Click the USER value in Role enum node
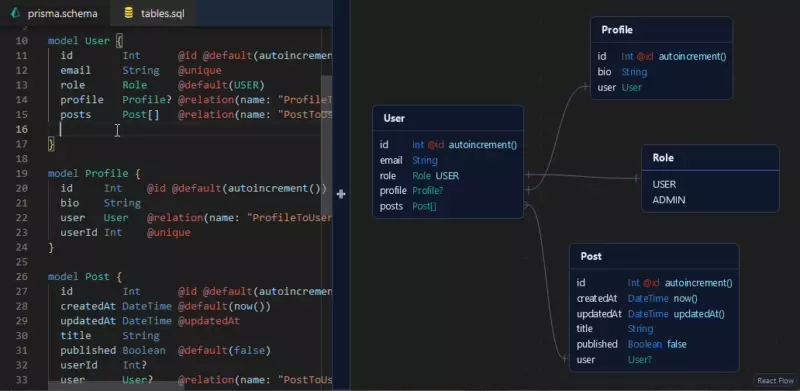Viewport: 800px width, 391px height. click(664, 184)
